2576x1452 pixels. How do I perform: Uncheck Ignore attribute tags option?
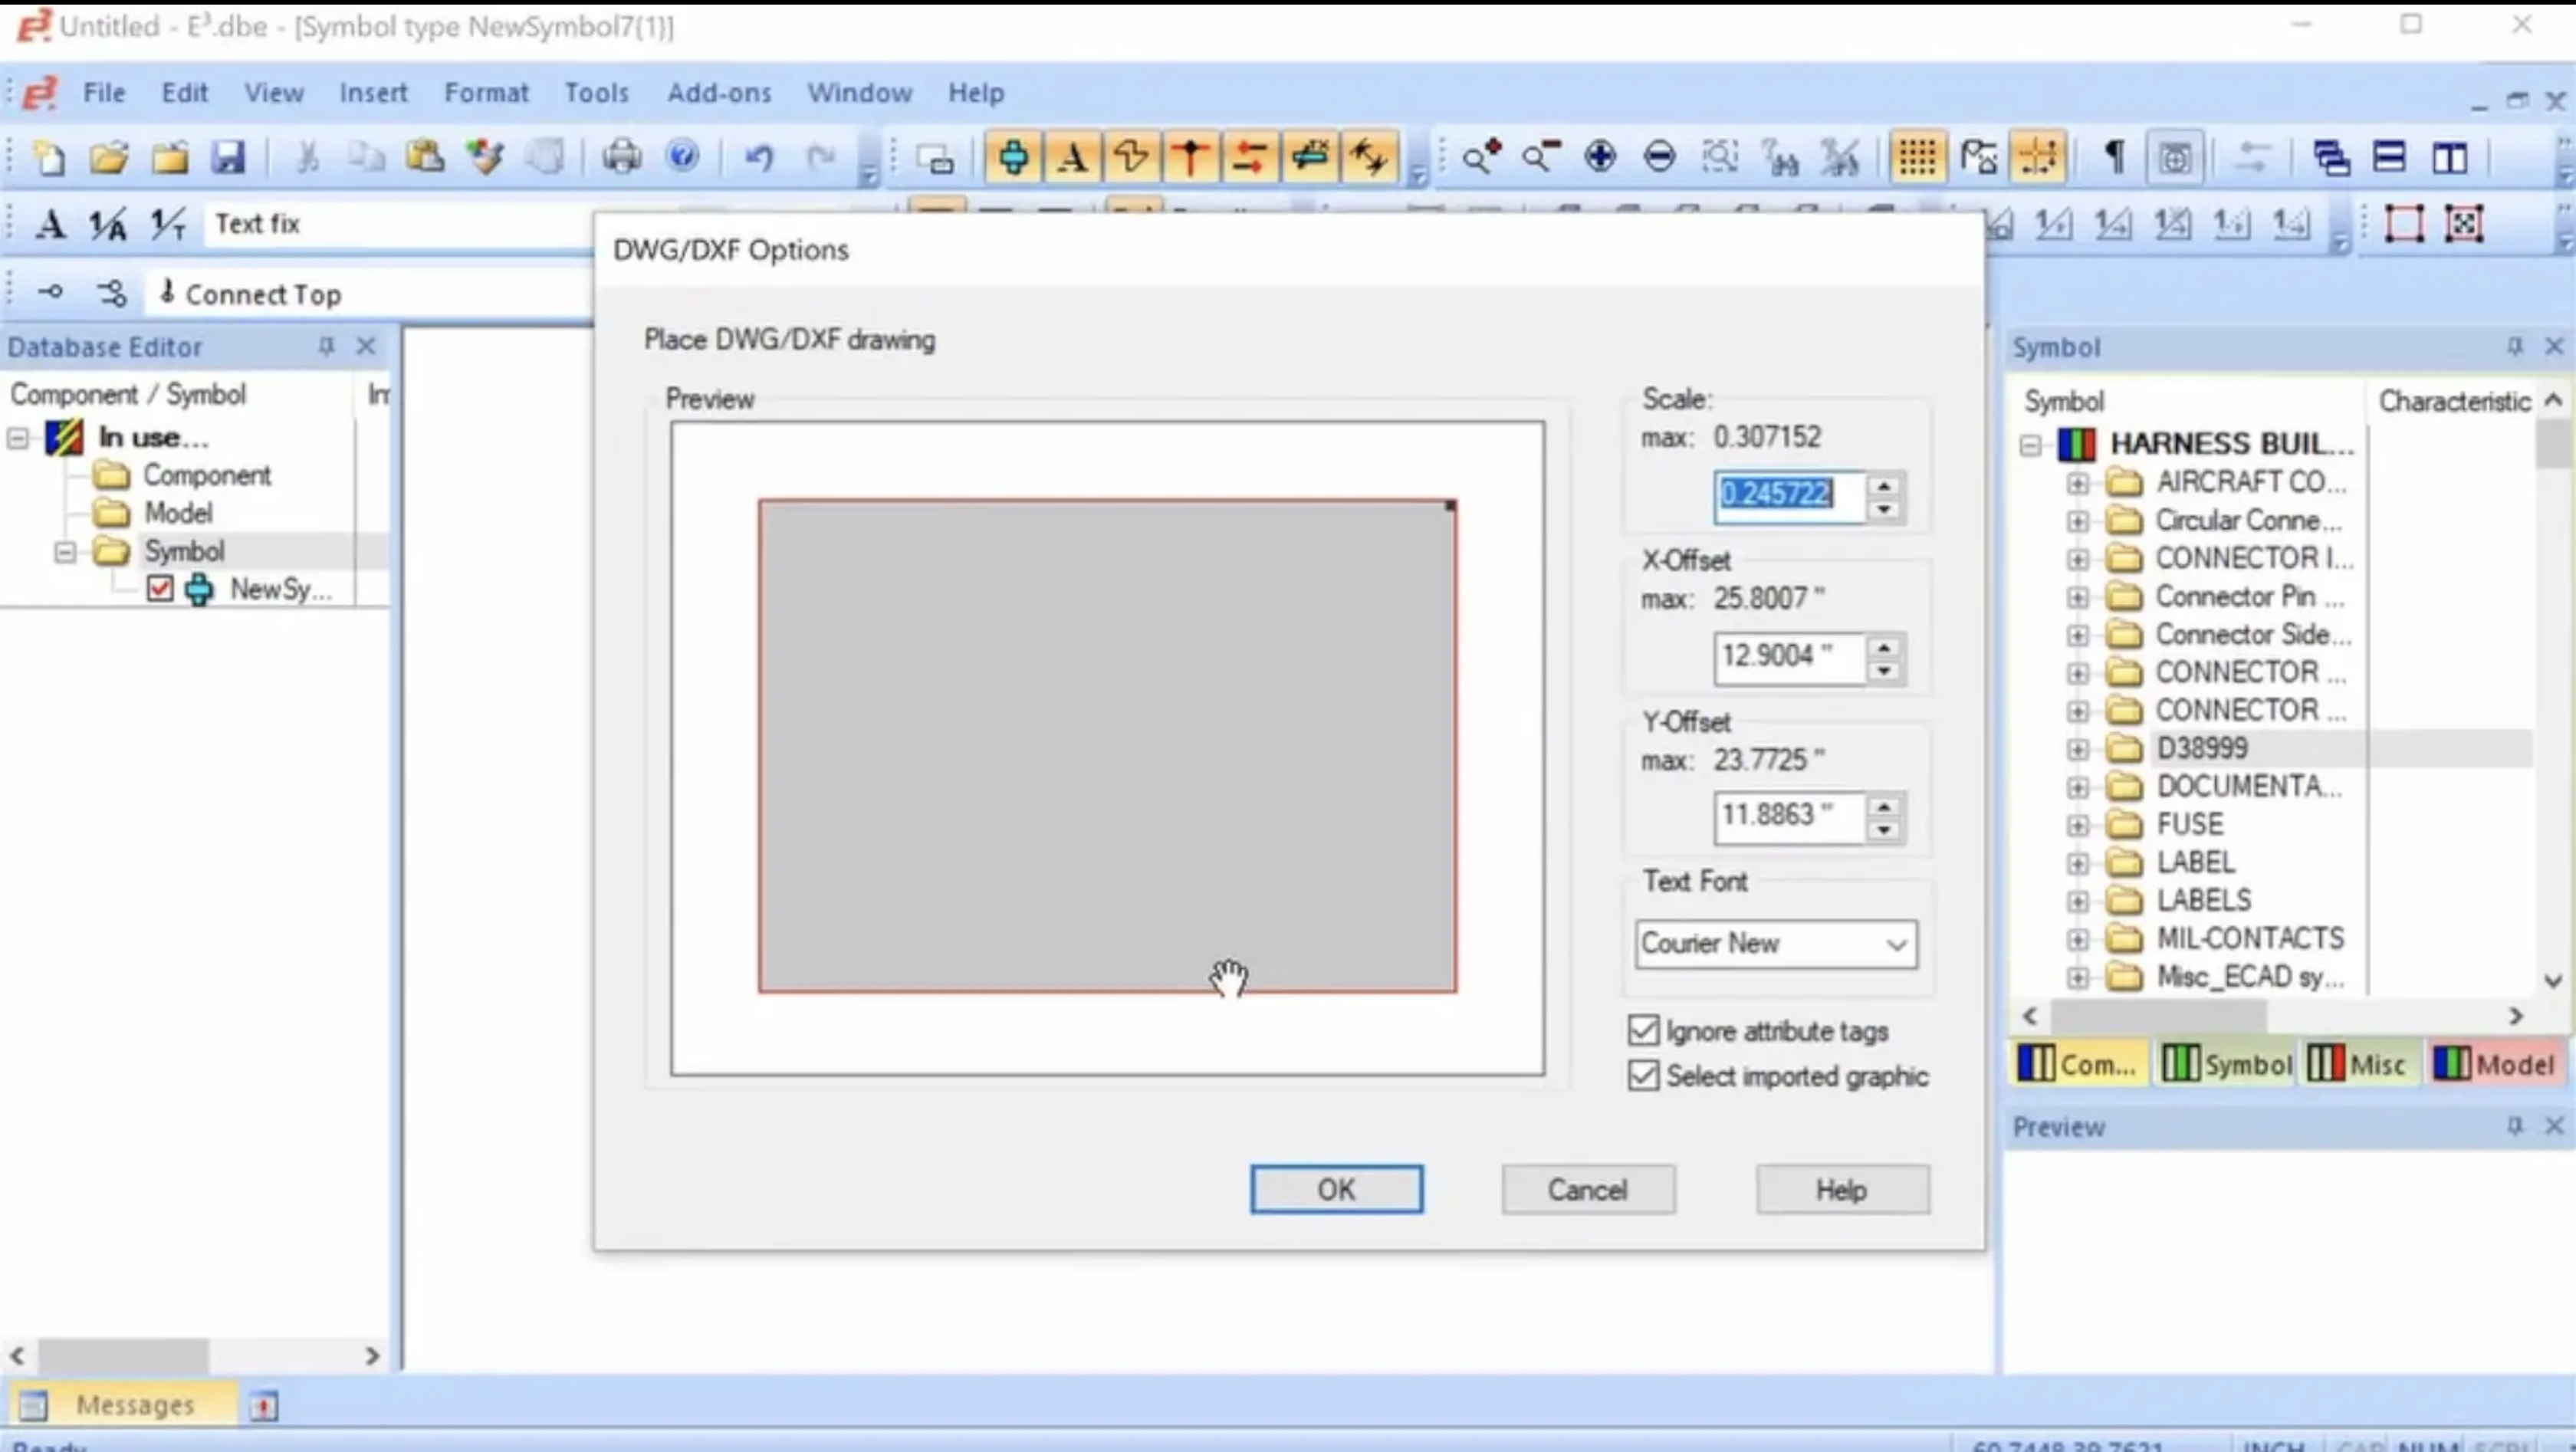click(x=1644, y=1030)
